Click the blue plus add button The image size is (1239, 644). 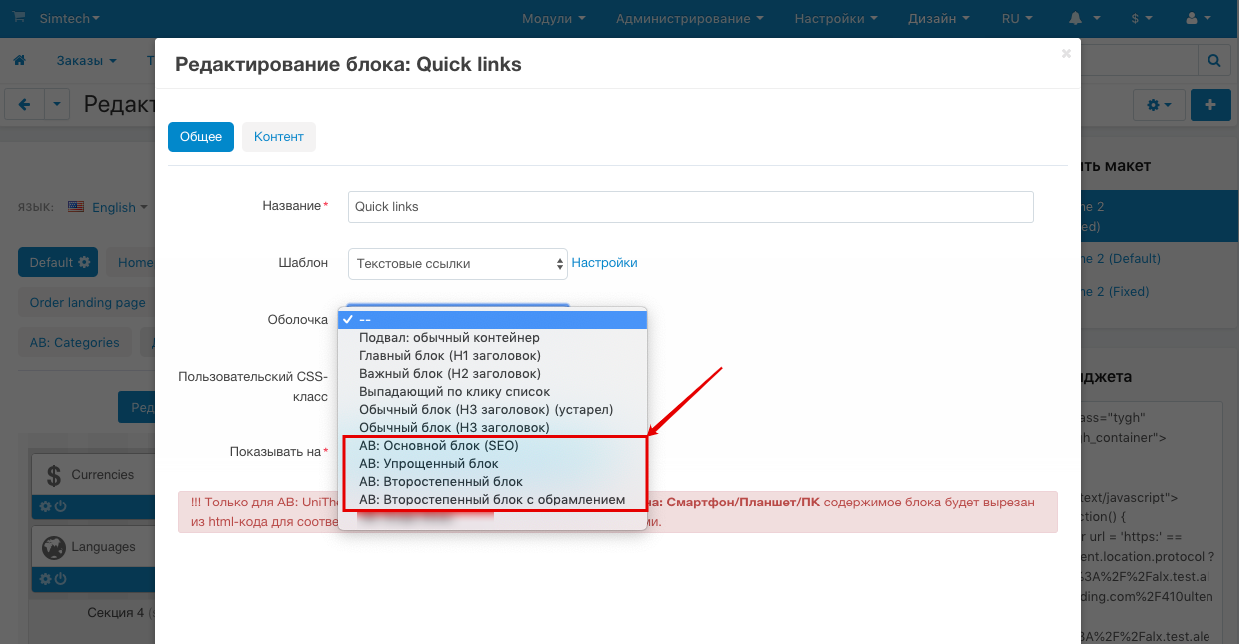tap(1211, 104)
